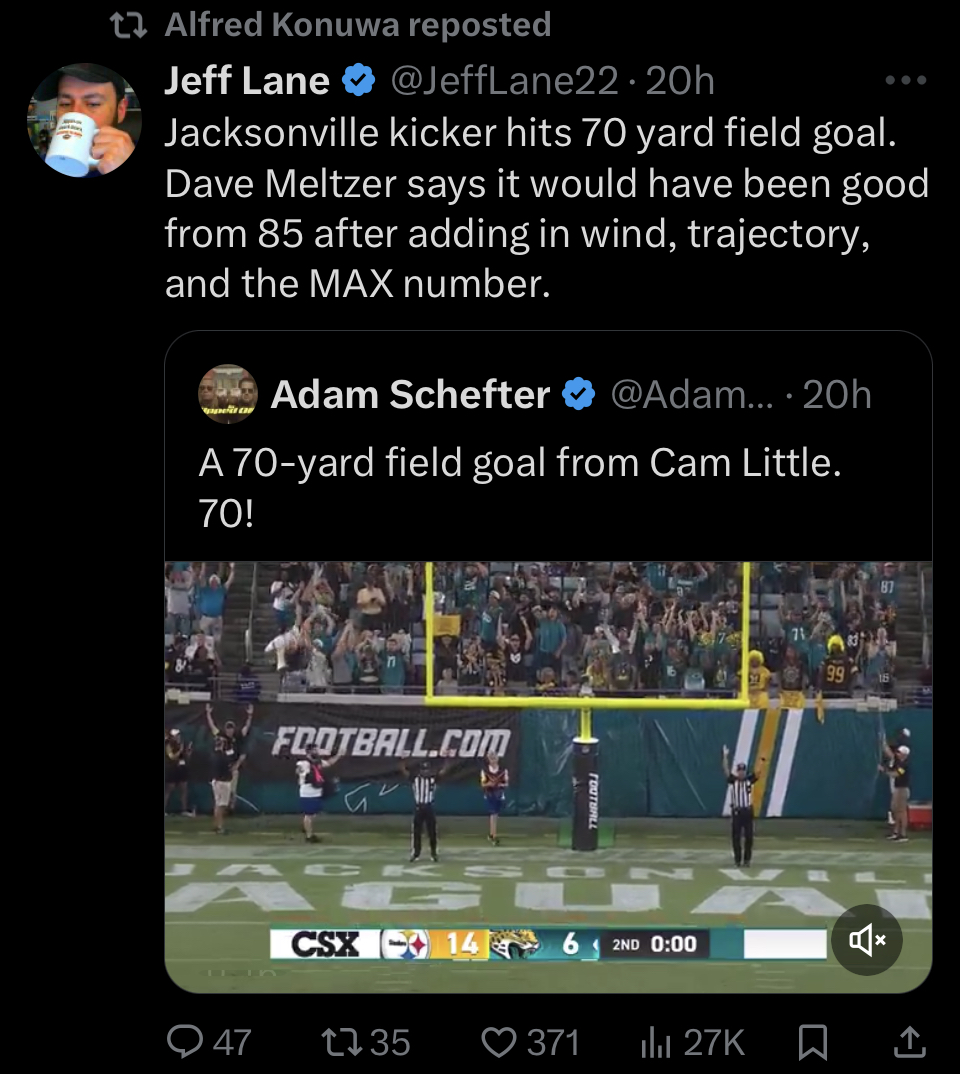Viewport: 960px width, 1074px height.
Task: Click "Alfred Konuwa reposted" label
Action: pos(357,24)
